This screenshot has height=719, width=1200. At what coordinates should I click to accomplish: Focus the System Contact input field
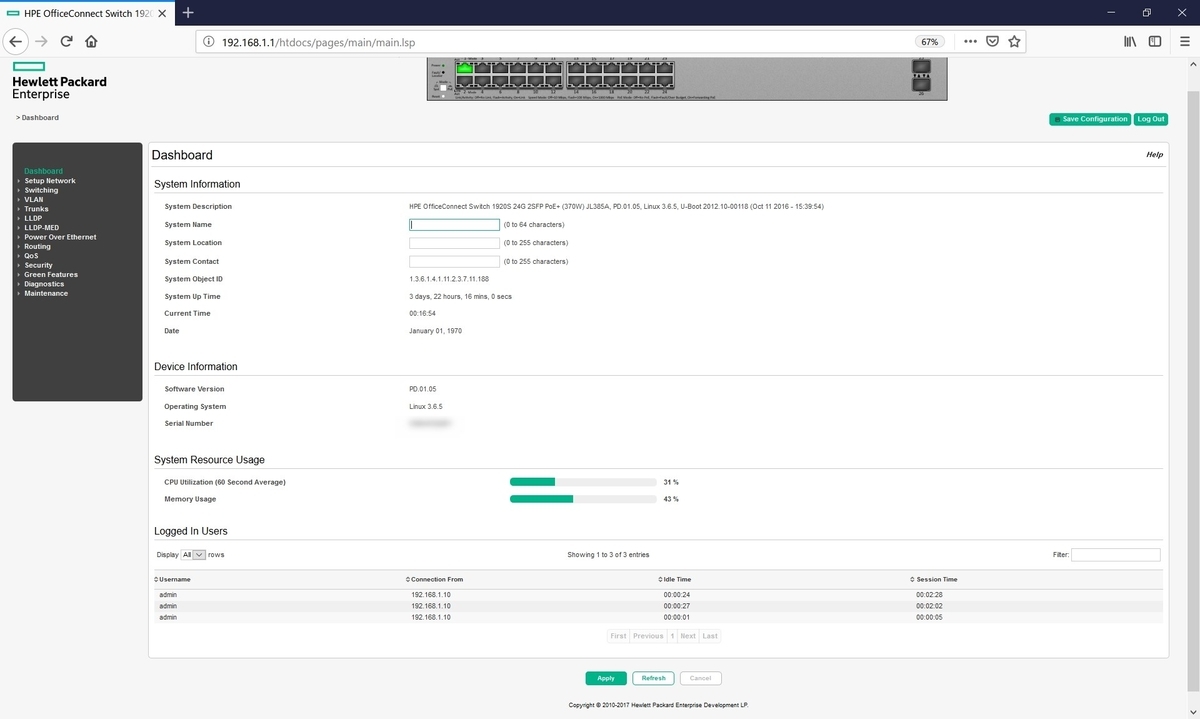click(x=454, y=261)
